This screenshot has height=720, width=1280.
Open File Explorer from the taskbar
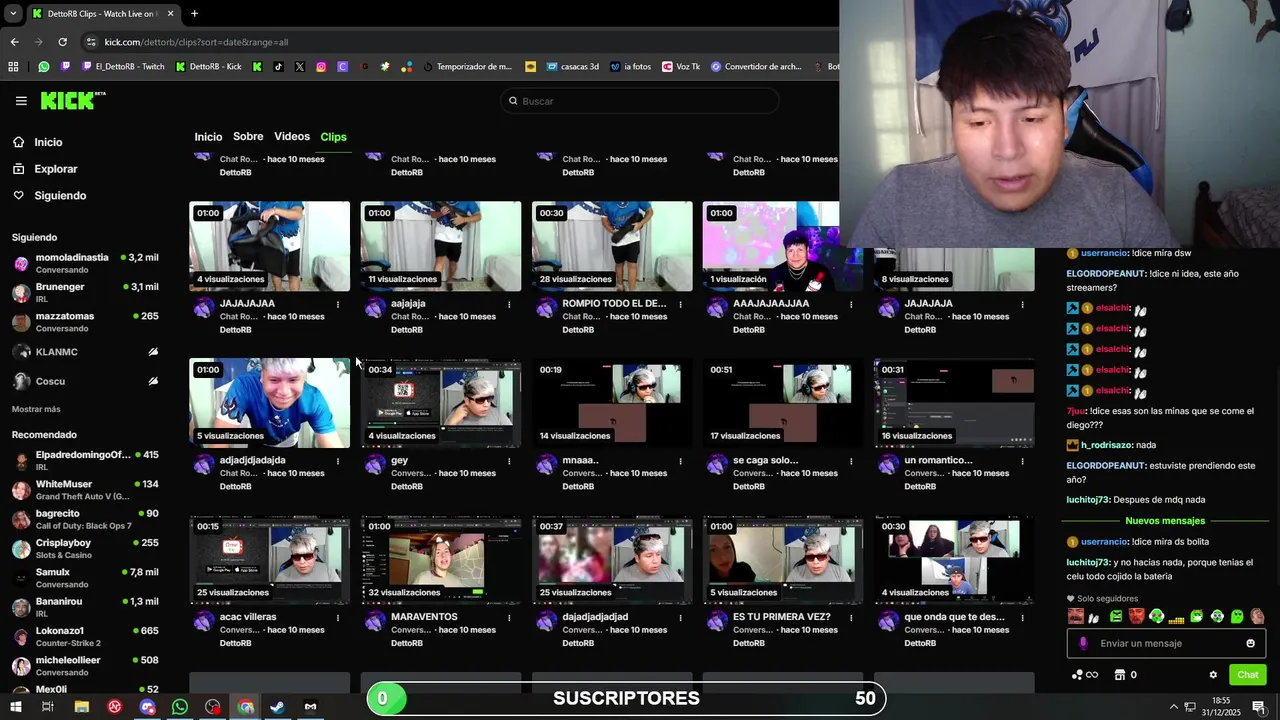tap(81, 707)
